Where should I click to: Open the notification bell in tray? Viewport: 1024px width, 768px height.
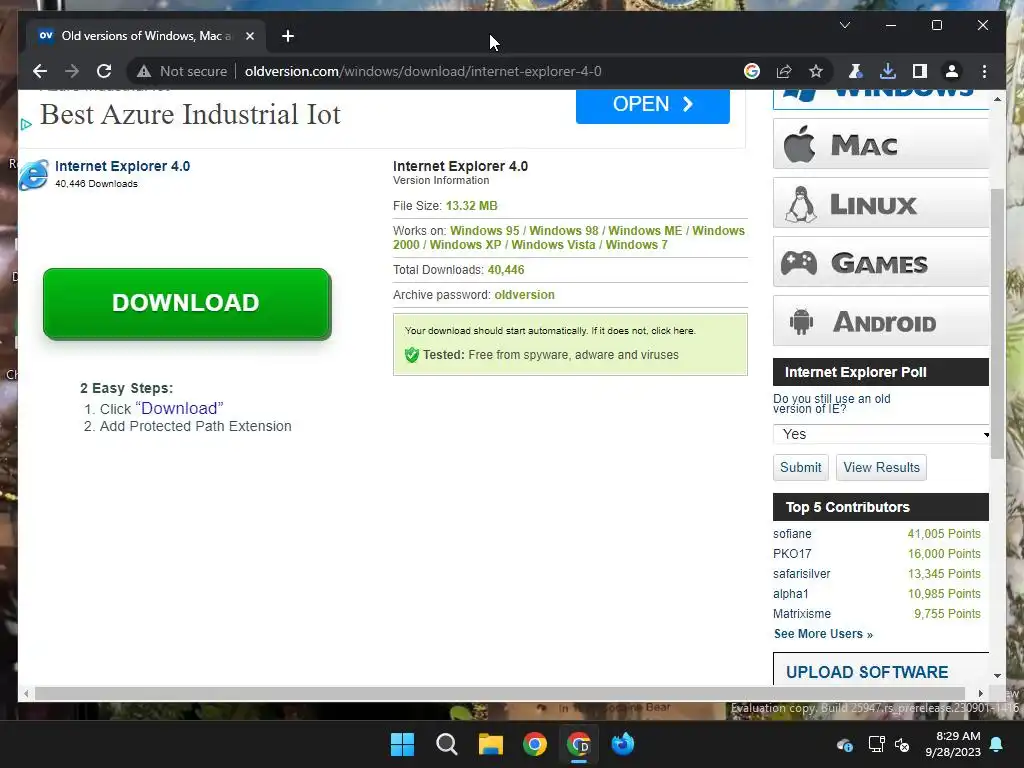[x=997, y=744]
